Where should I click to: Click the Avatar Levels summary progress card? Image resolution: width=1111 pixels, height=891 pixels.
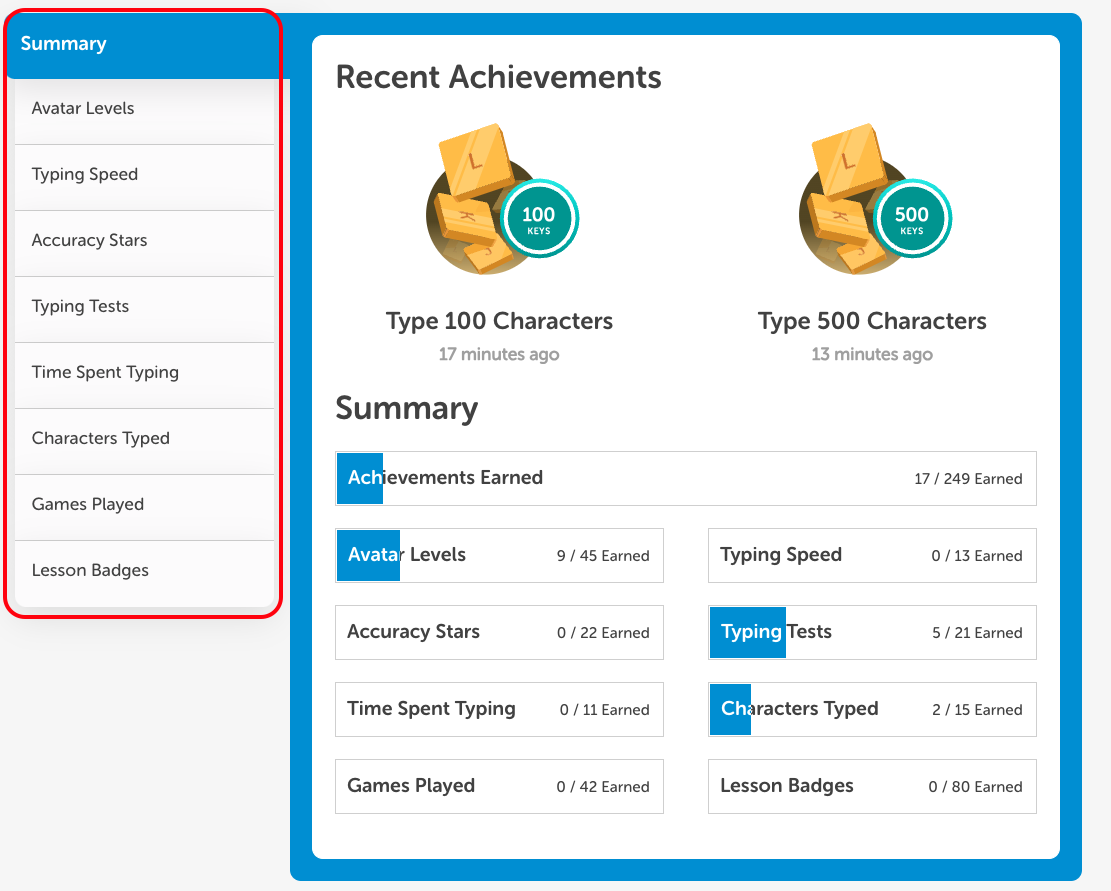point(499,555)
